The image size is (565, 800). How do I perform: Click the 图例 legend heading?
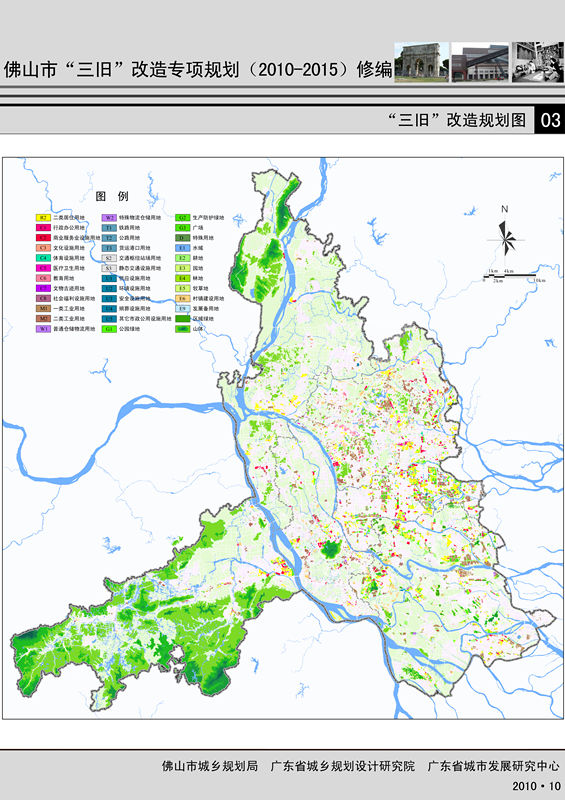(112, 196)
